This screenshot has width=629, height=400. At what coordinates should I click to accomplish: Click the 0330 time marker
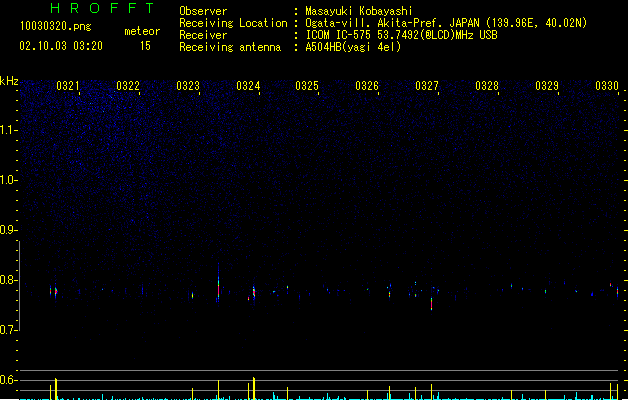tap(607, 86)
